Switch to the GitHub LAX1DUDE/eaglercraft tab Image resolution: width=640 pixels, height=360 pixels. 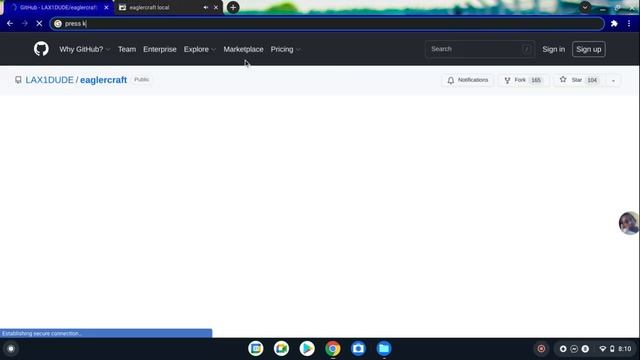coord(57,7)
